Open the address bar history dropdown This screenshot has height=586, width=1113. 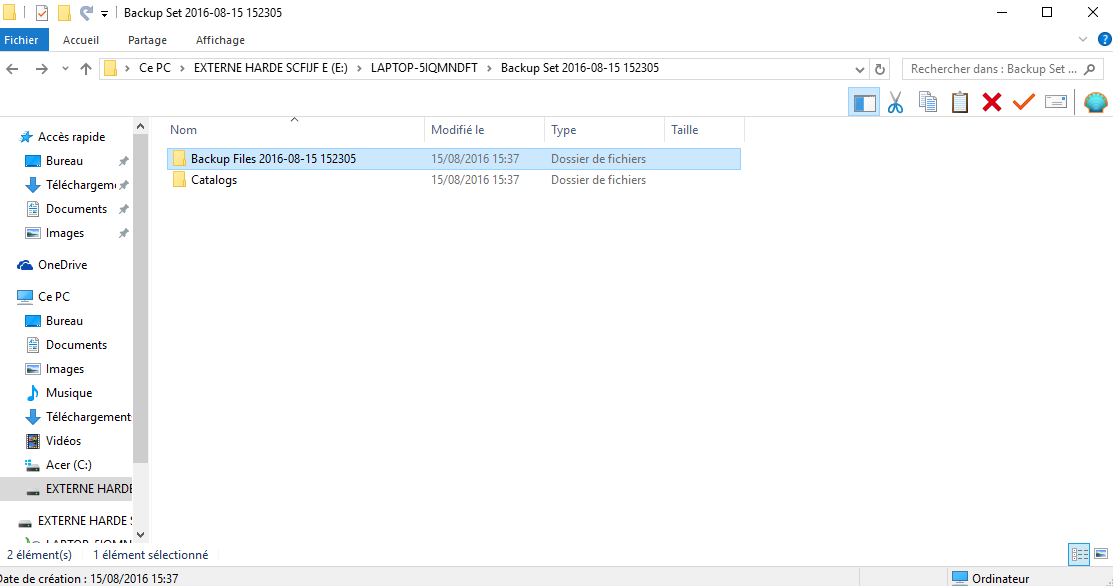pos(860,70)
